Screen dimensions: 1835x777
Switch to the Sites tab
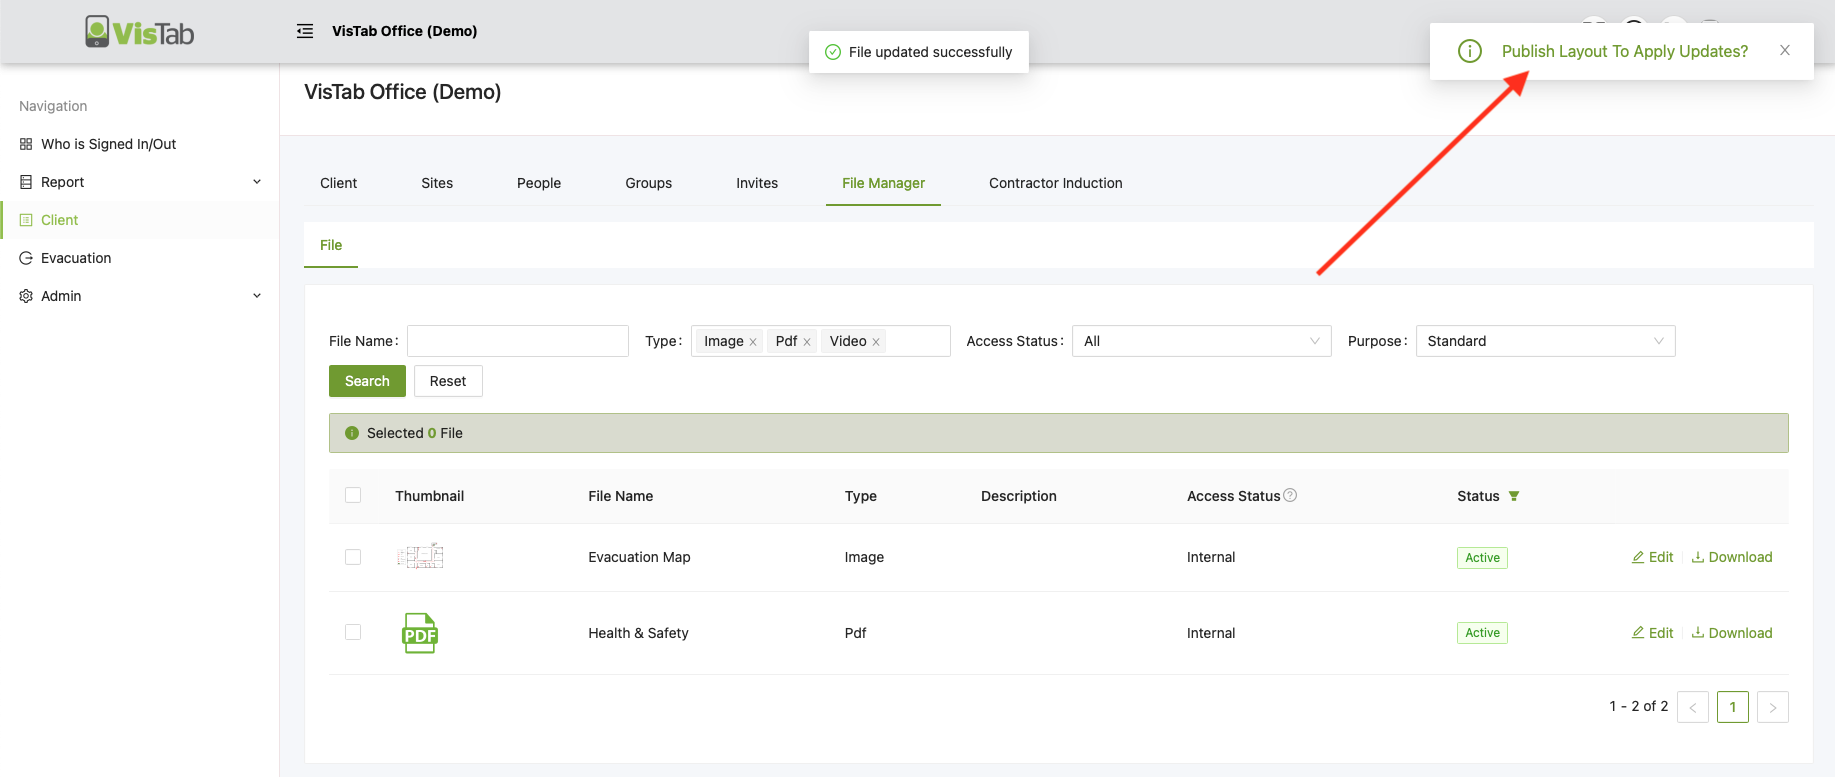pyautogui.click(x=437, y=183)
